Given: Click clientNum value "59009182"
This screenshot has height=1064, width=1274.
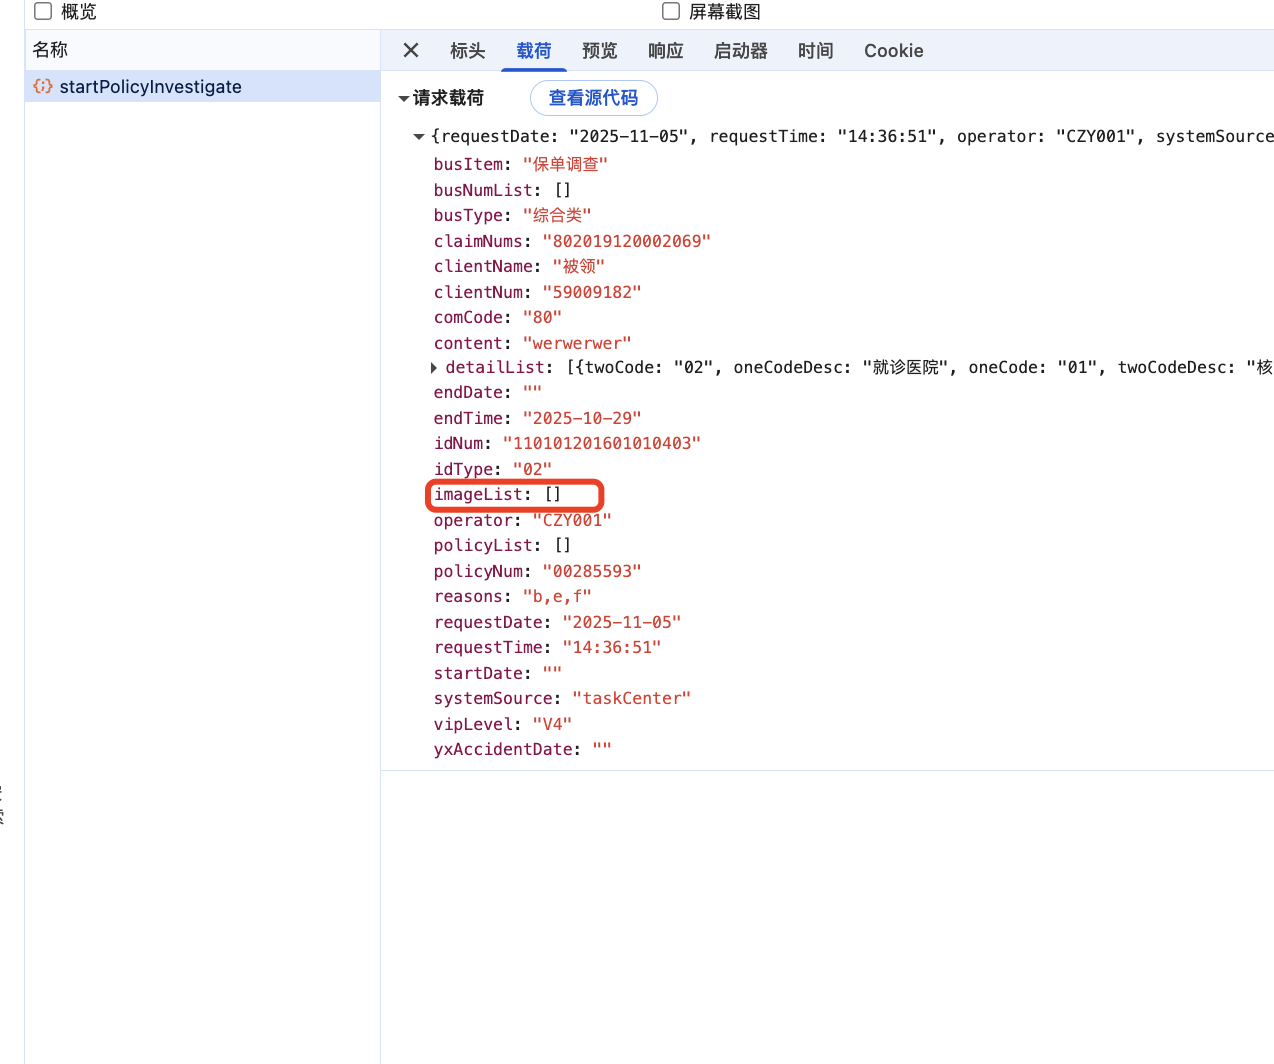Looking at the screenshot, I should pyautogui.click(x=592, y=292).
